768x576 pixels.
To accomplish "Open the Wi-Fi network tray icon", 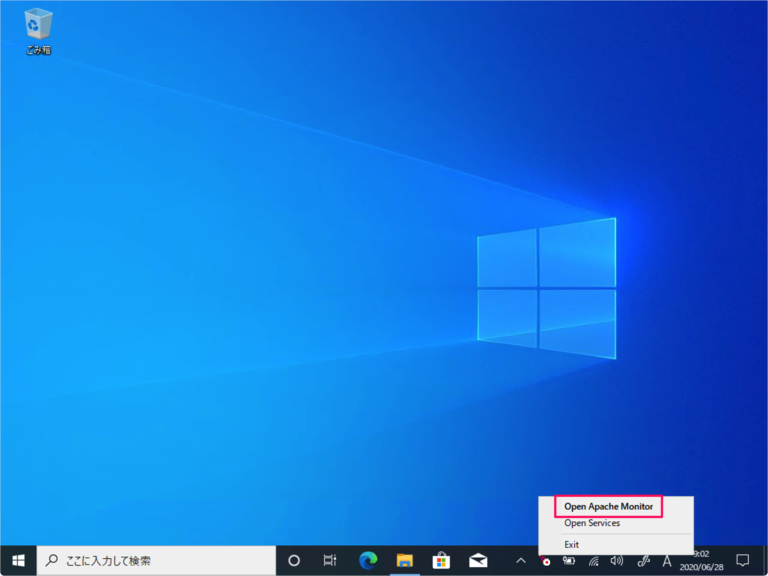I will coord(594,560).
